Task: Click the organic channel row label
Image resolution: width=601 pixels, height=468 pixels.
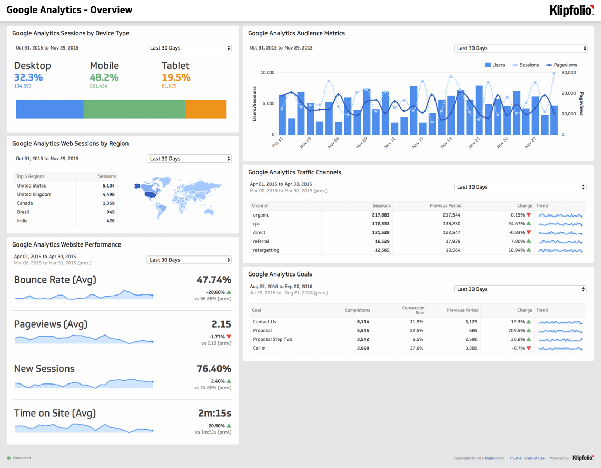Action: pyautogui.click(x=261, y=215)
